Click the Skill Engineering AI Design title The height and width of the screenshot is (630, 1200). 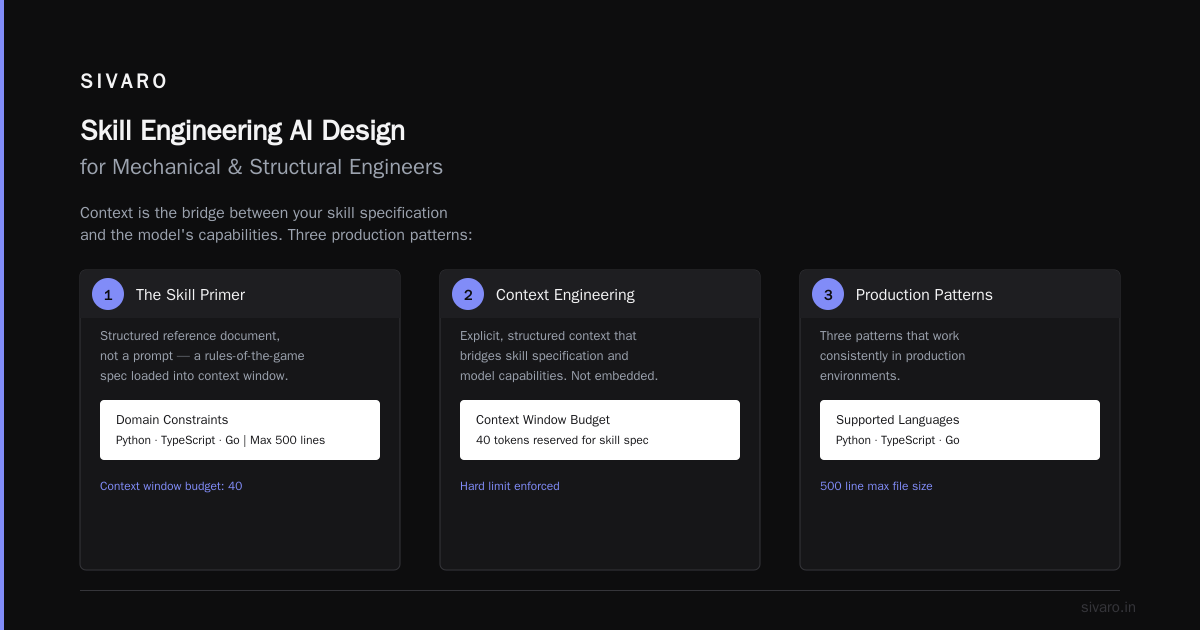click(x=243, y=131)
